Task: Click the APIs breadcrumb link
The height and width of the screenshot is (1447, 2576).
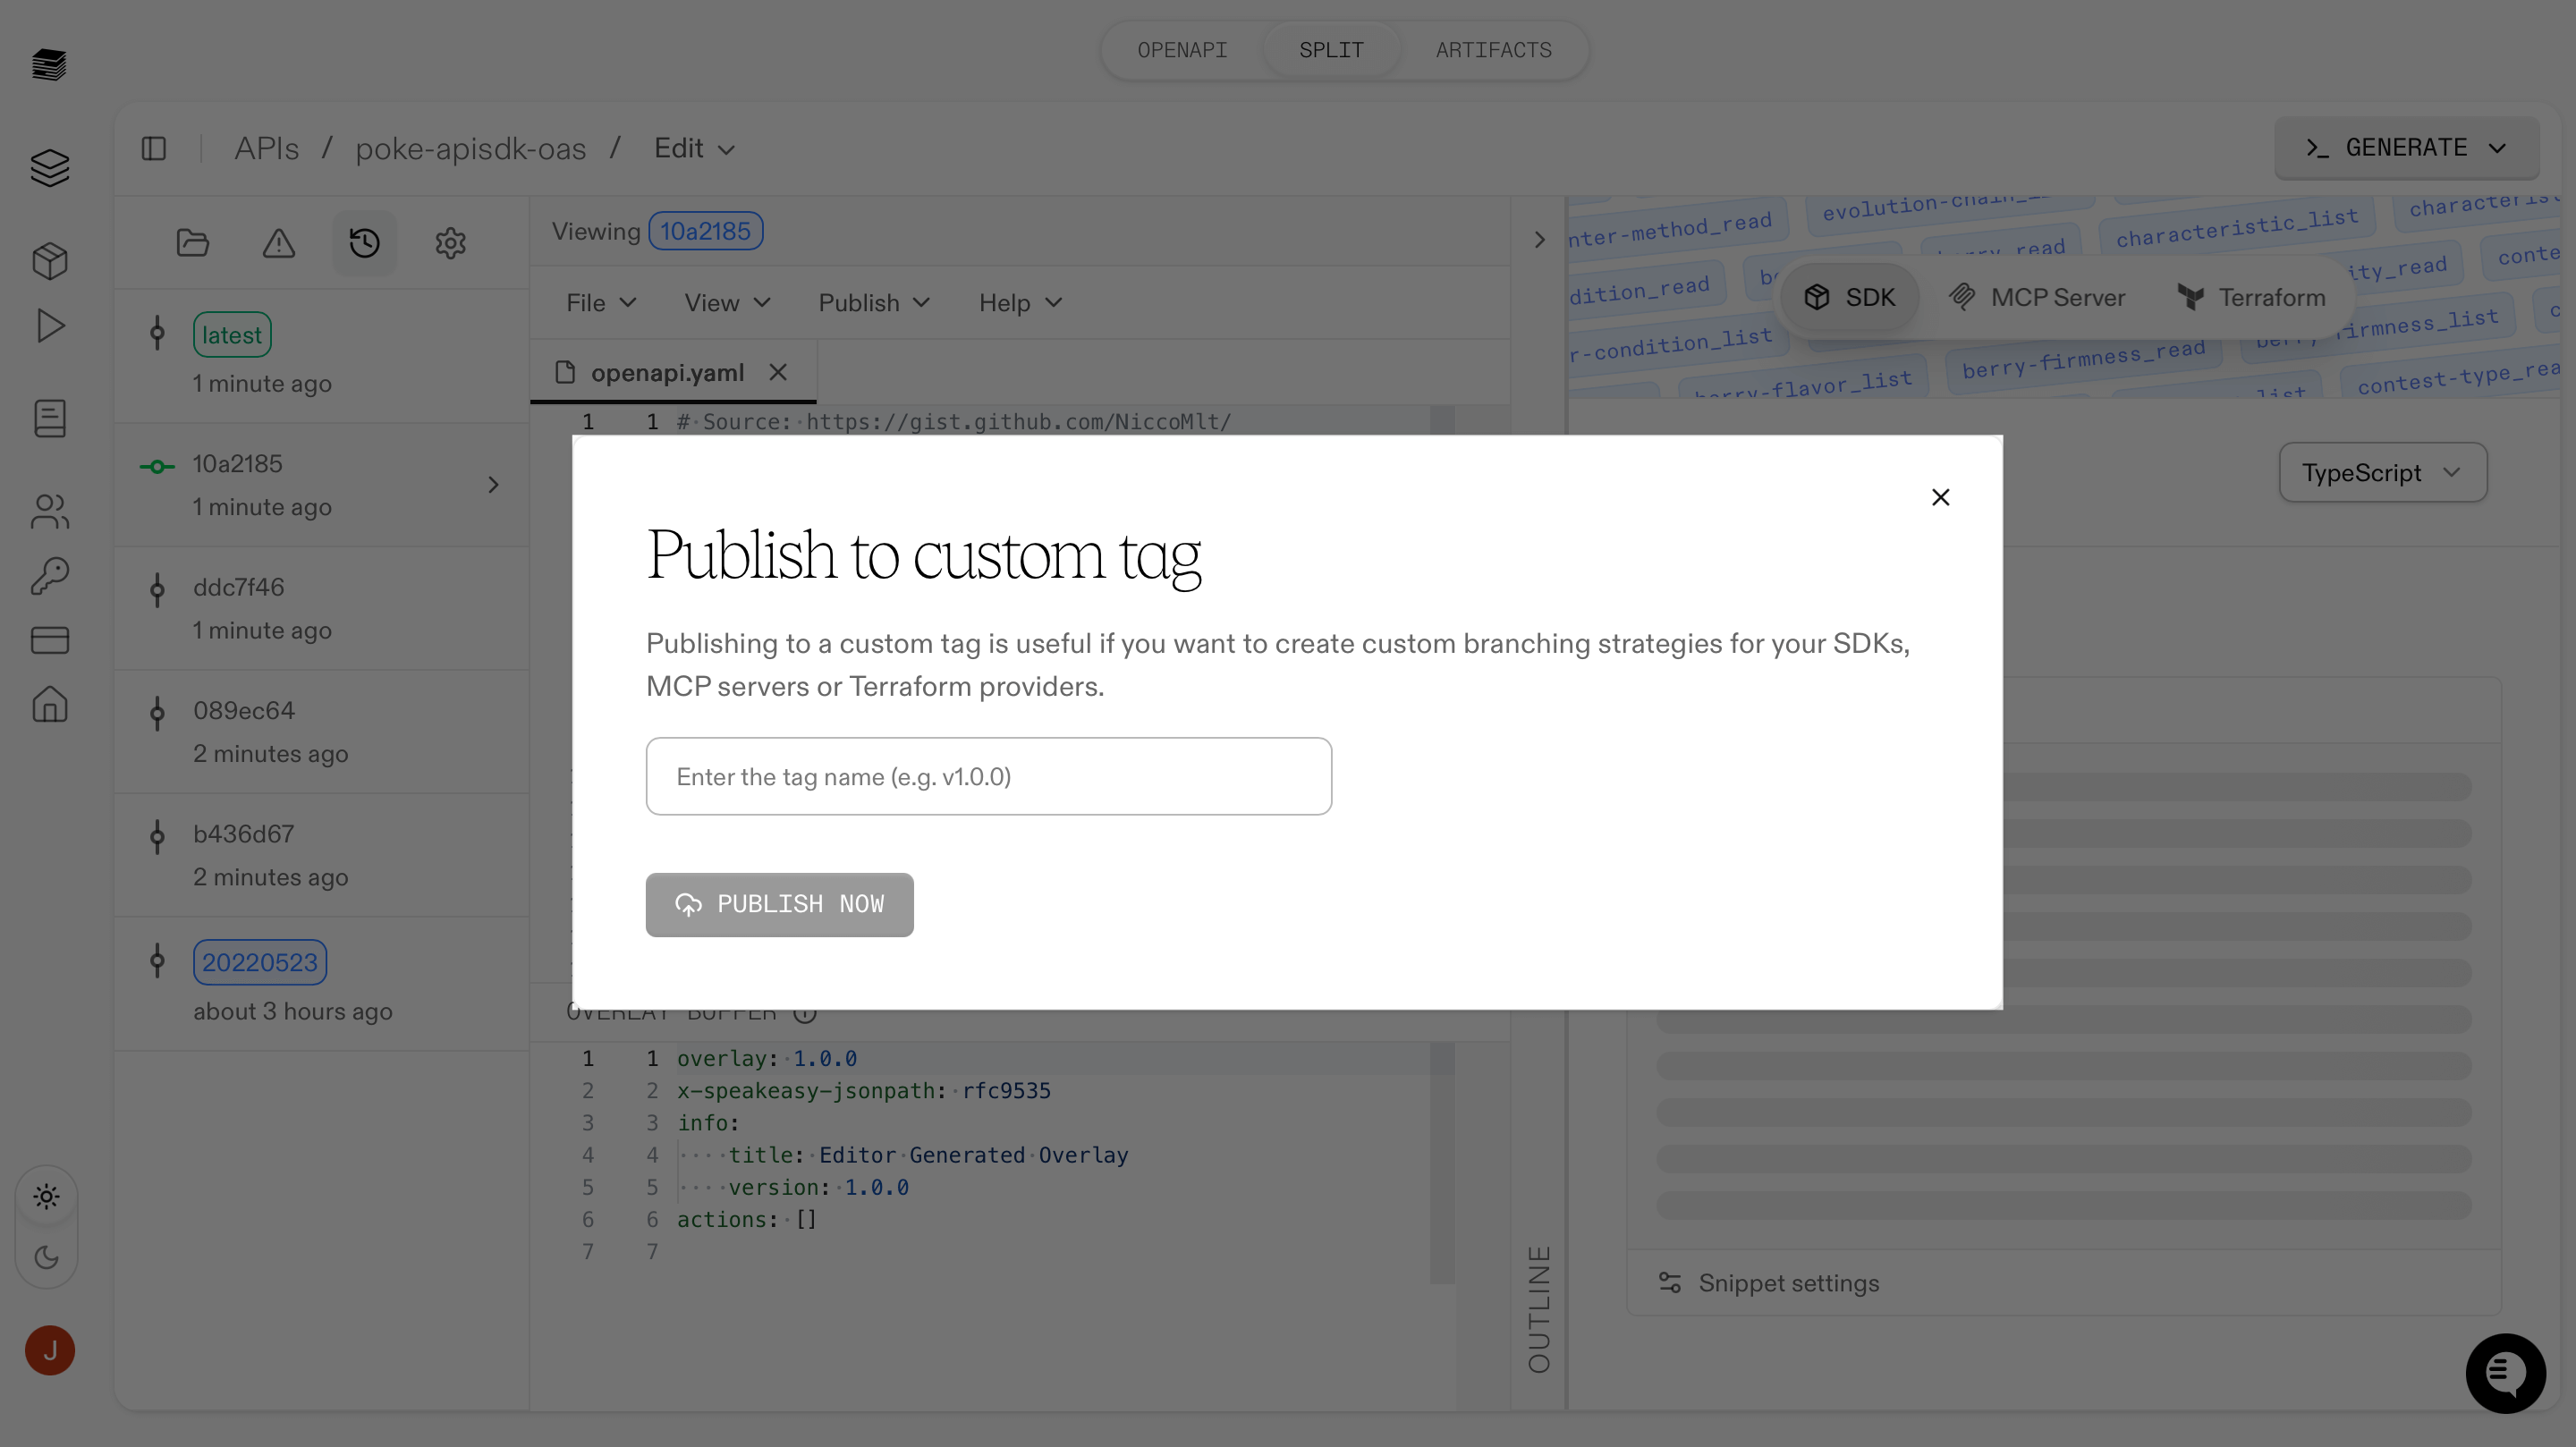Action: [x=266, y=149]
